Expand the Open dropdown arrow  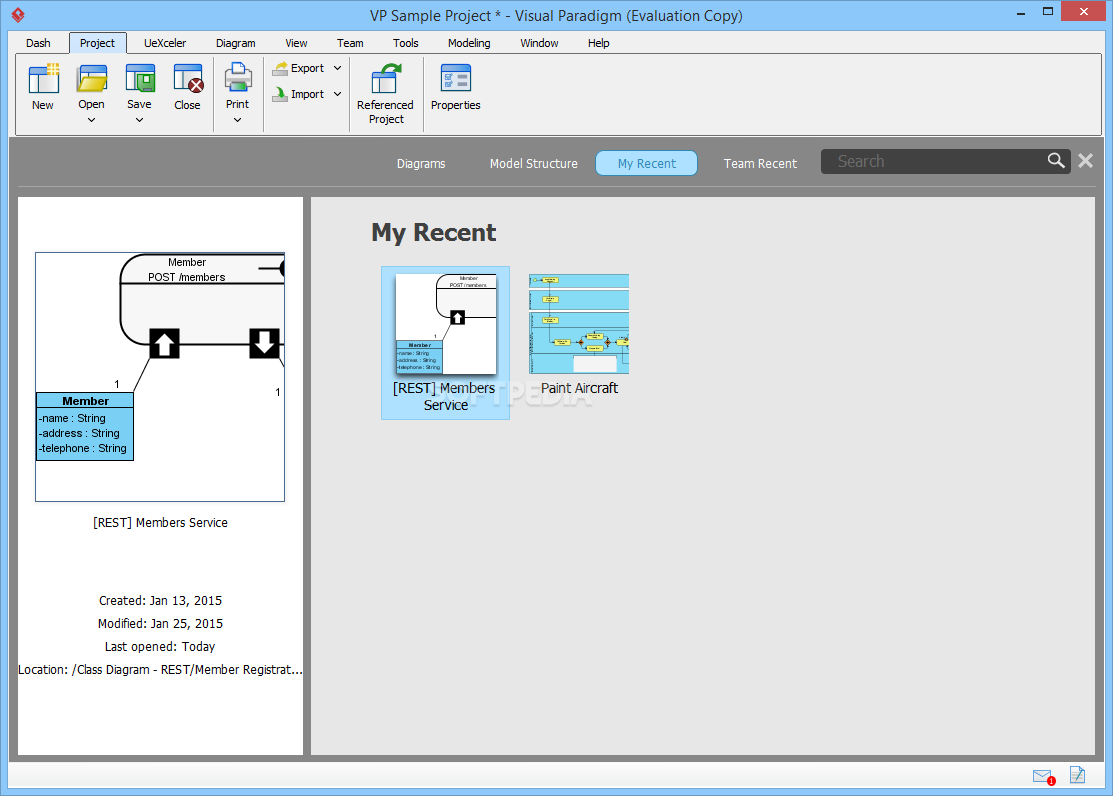pos(92,120)
